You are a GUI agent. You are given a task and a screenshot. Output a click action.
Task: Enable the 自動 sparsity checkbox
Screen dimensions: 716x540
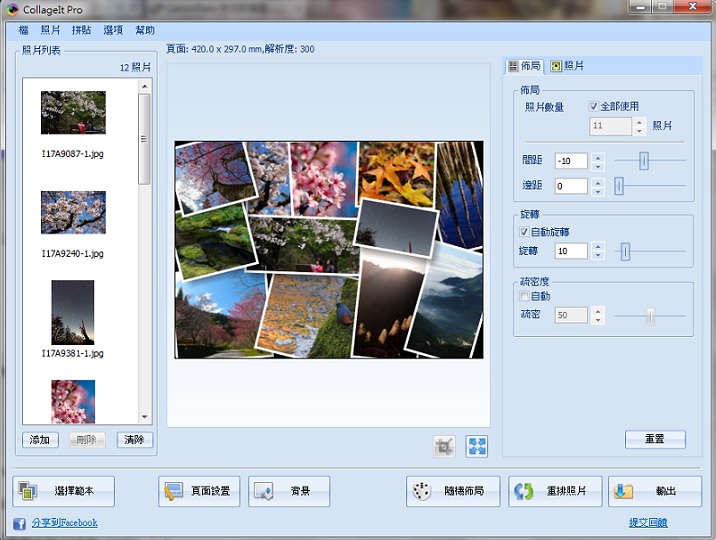[524, 296]
